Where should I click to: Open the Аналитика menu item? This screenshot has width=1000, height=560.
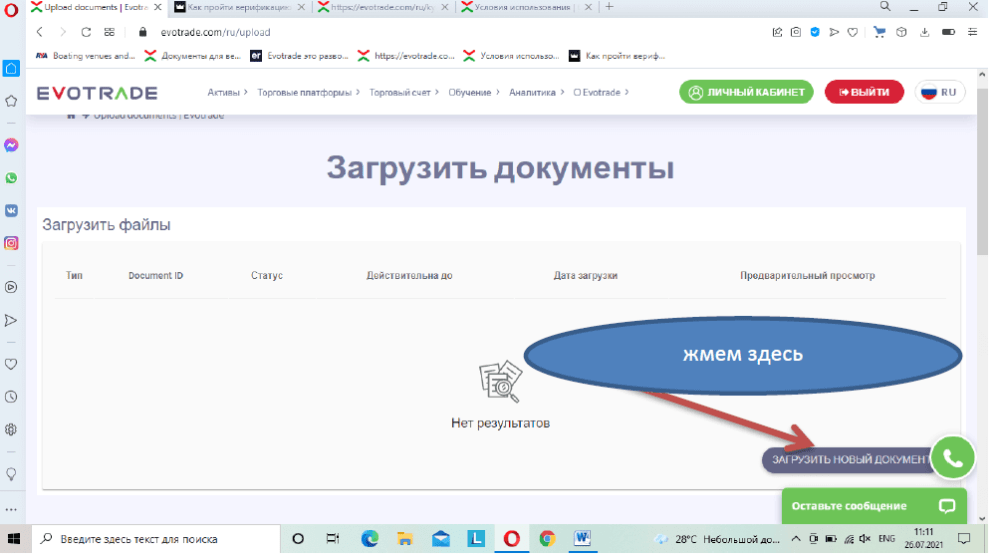click(x=535, y=93)
